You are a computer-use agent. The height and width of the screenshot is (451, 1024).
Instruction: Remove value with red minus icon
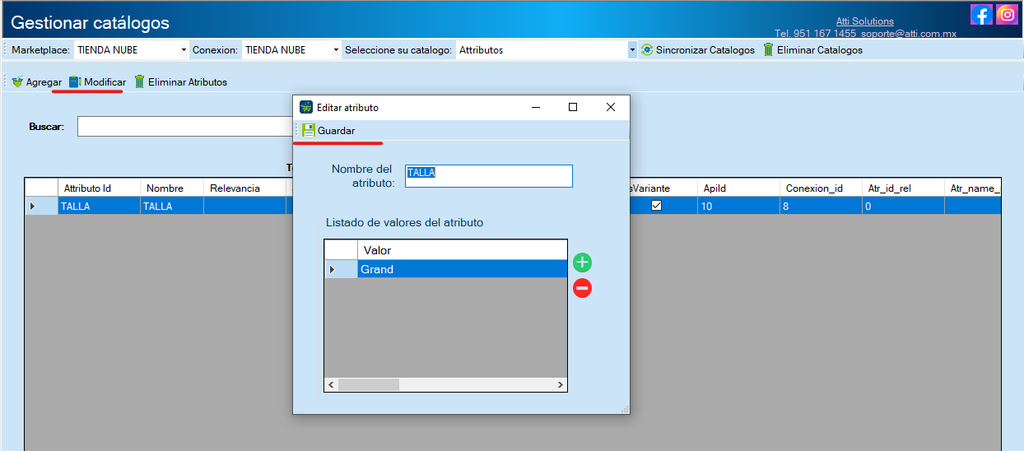(x=582, y=288)
